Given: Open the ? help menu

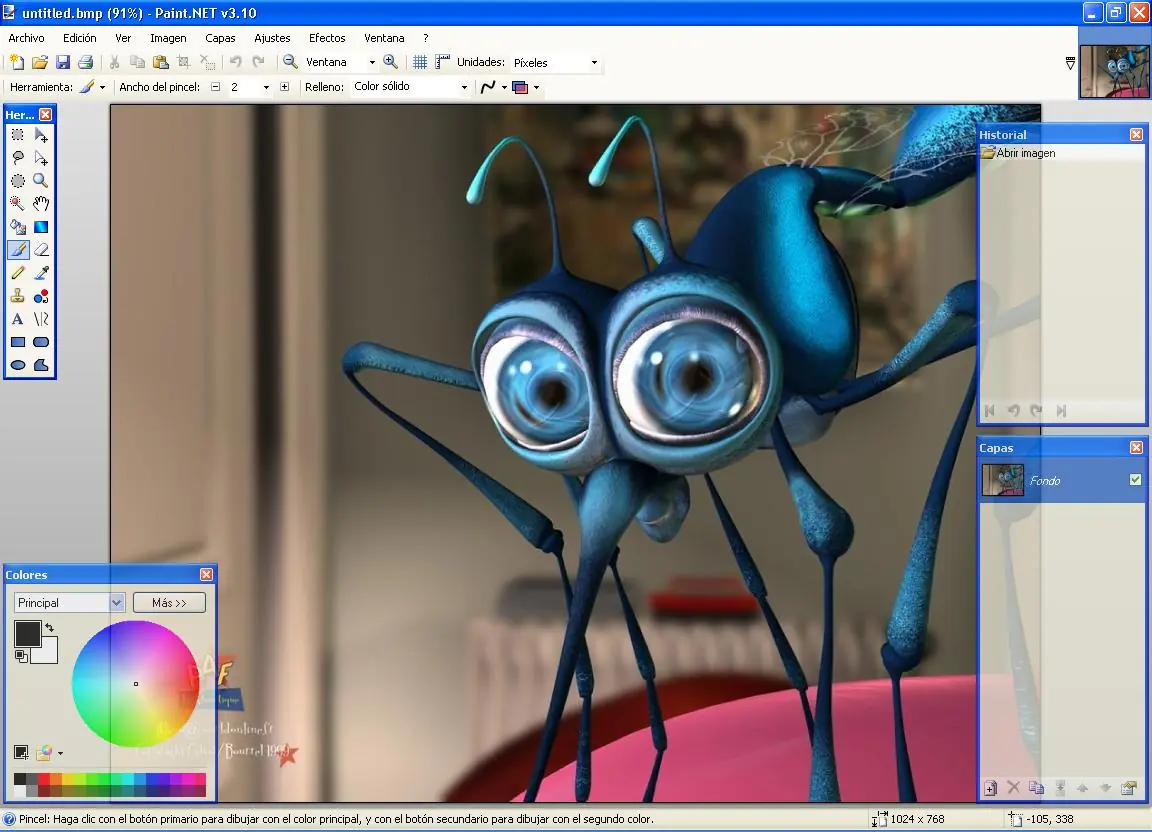Looking at the screenshot, I should point(425,38).
